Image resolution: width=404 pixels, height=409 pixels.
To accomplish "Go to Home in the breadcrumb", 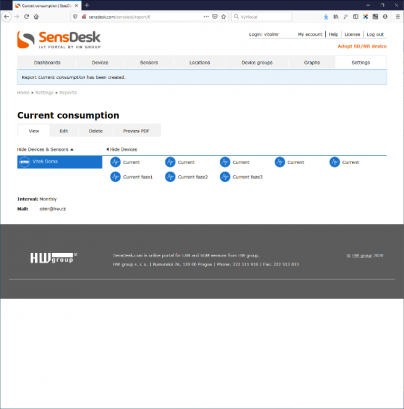I will (23, 93).
